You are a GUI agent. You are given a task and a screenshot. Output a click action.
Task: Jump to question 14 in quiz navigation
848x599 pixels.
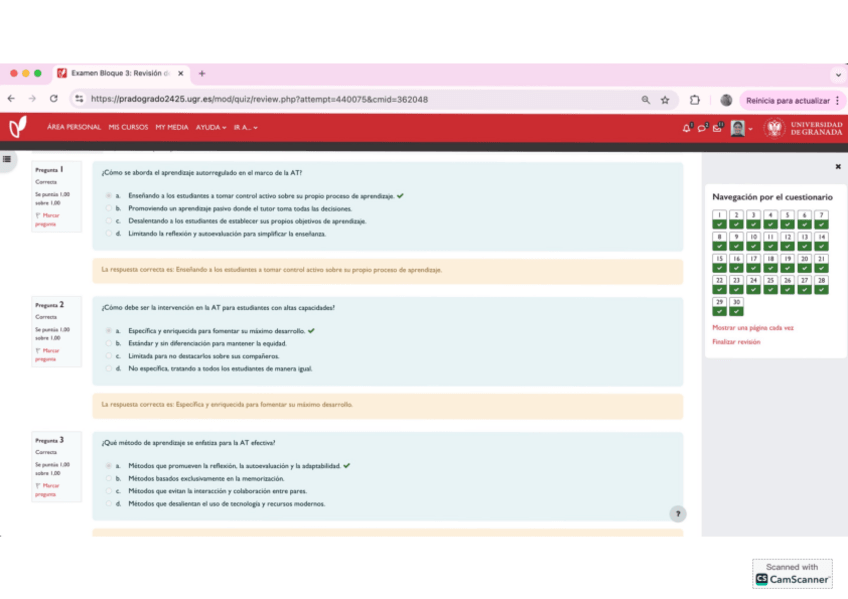pyautogui.click(x=821, y=241)
